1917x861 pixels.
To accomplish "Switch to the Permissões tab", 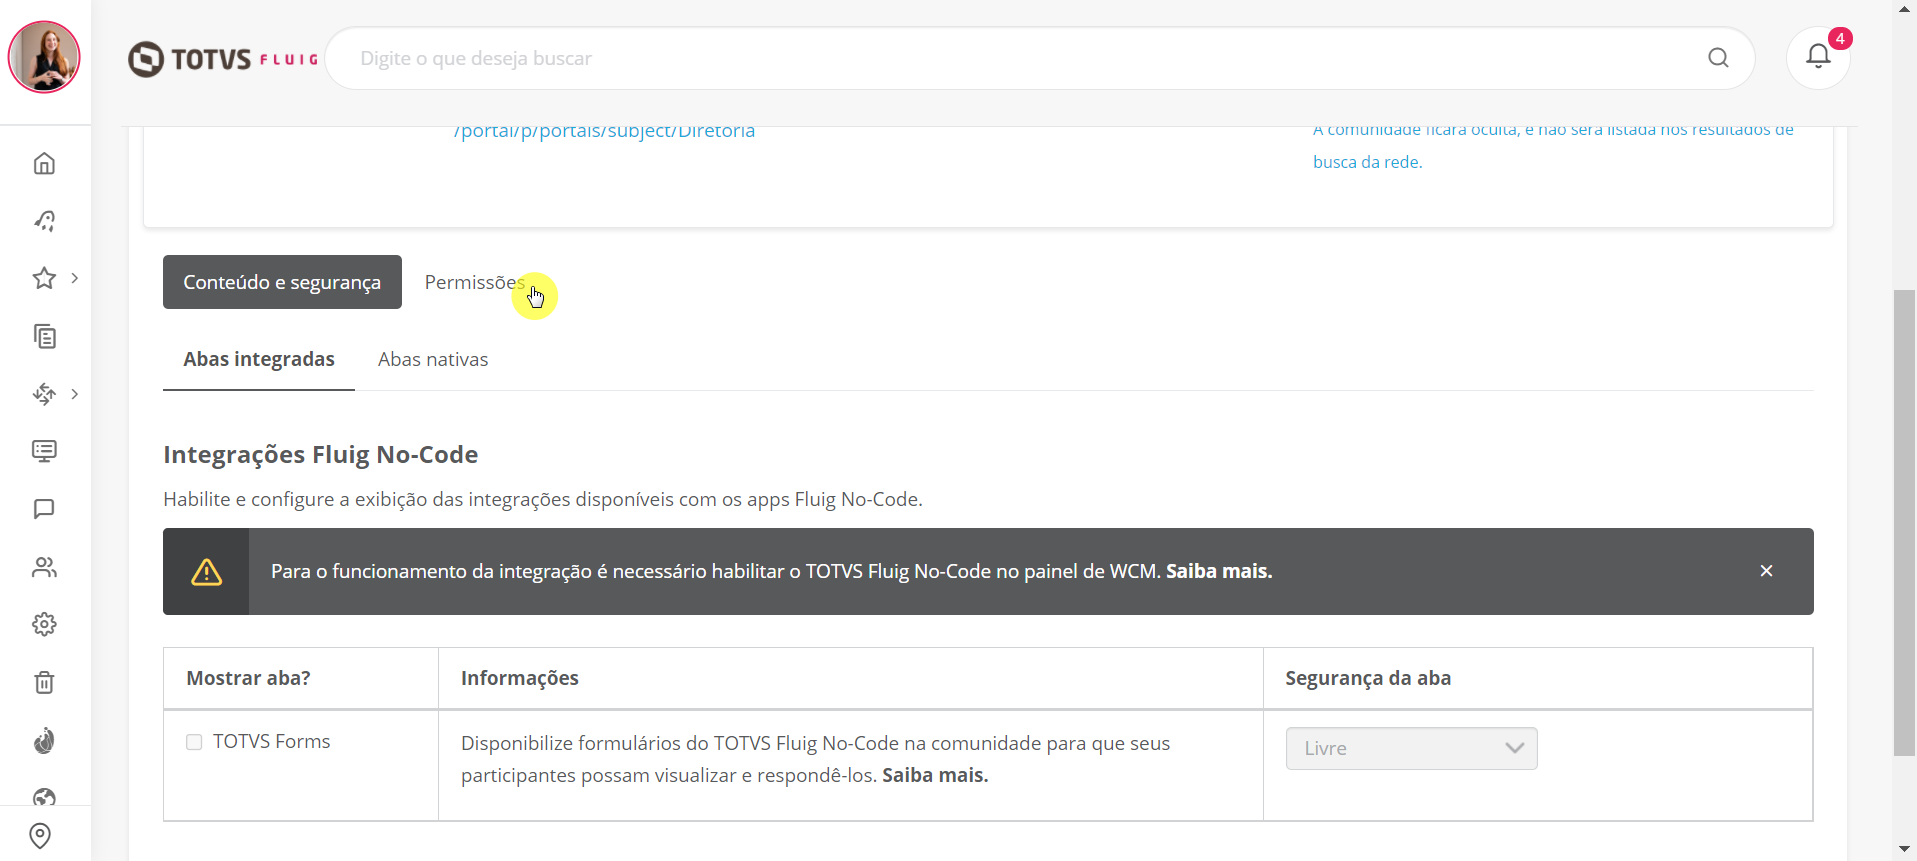I will pyautogui.click(x=474, y=282).
